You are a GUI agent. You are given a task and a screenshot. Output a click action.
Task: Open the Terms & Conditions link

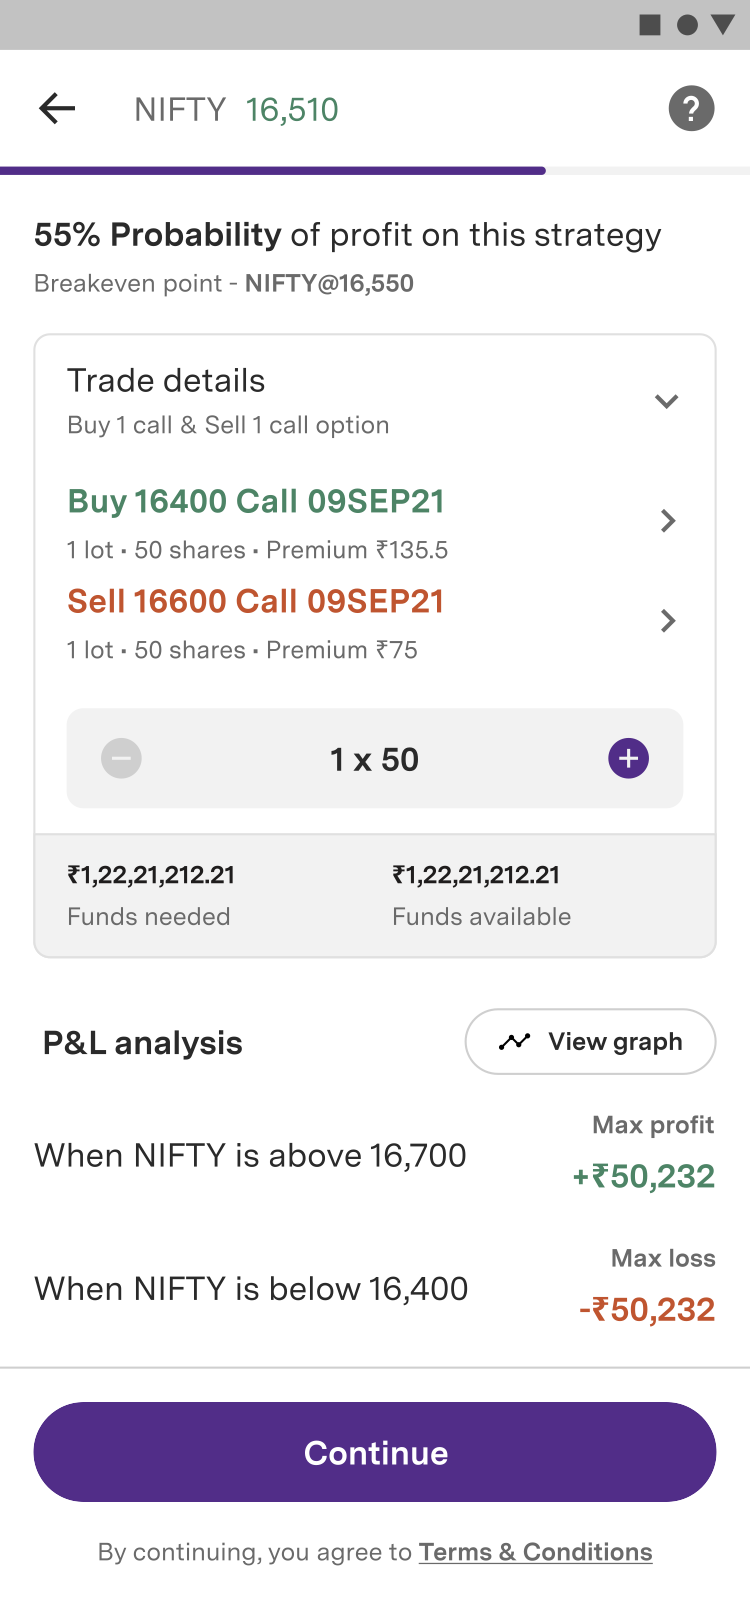click(535, 1552)
